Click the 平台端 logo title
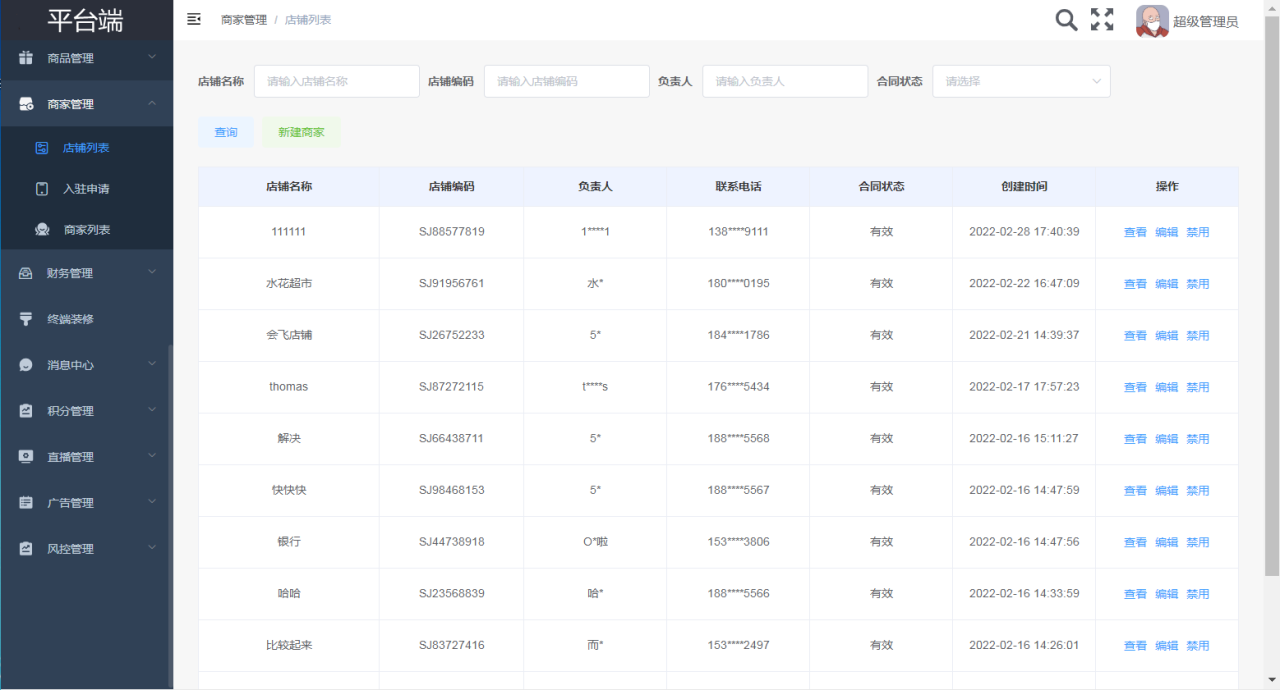The height and width of the screenshot is (690, 1280). 86,19
